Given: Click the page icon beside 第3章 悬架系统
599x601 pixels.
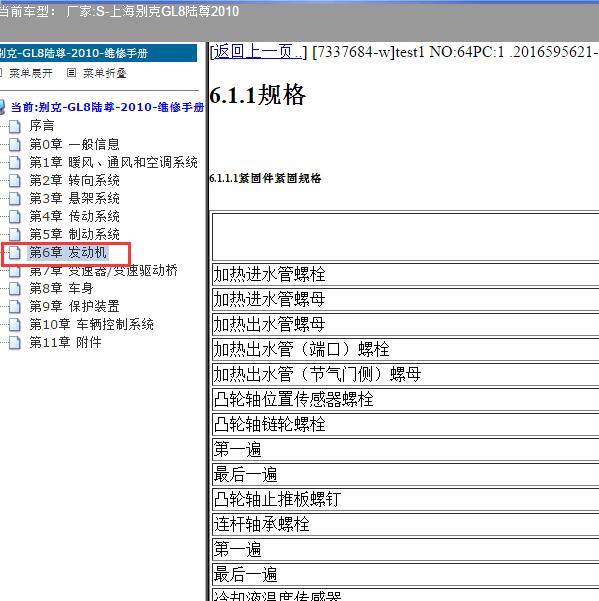Looking at the screenshot, I should tap(15, 198).
